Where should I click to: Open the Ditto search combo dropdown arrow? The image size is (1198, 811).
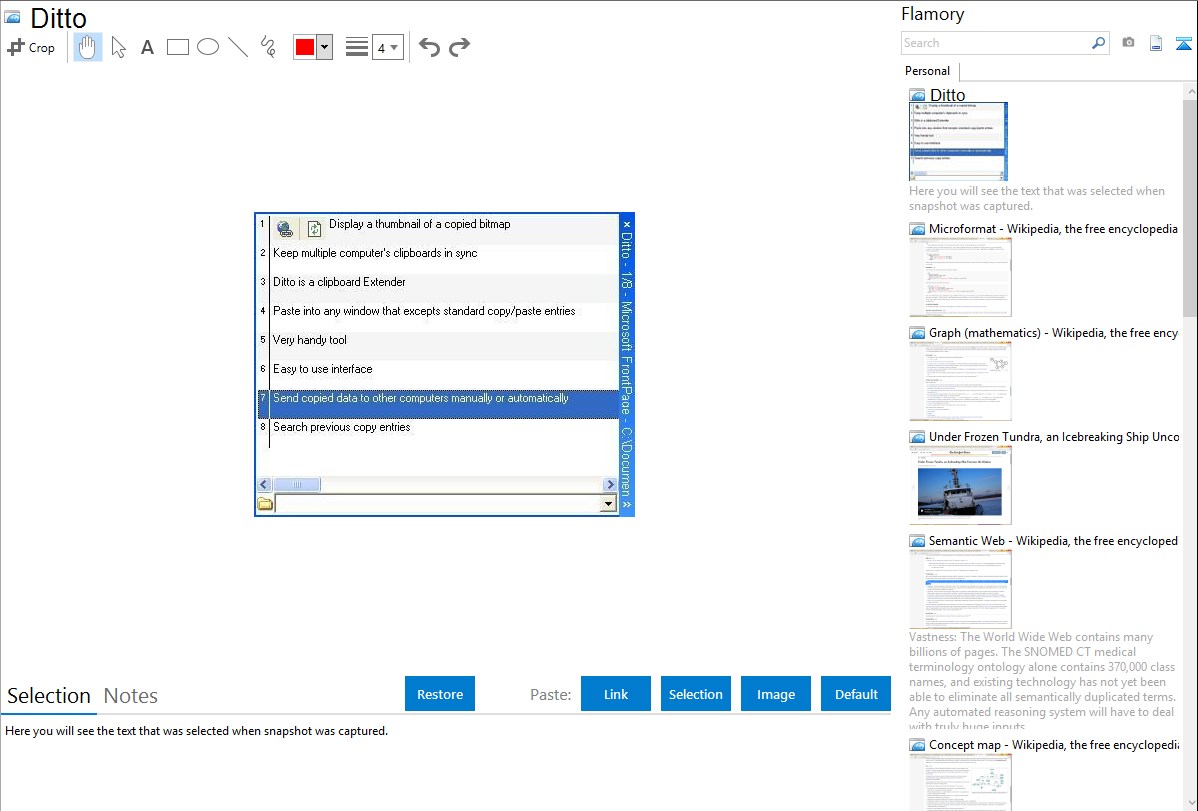[x=608, y=504]
